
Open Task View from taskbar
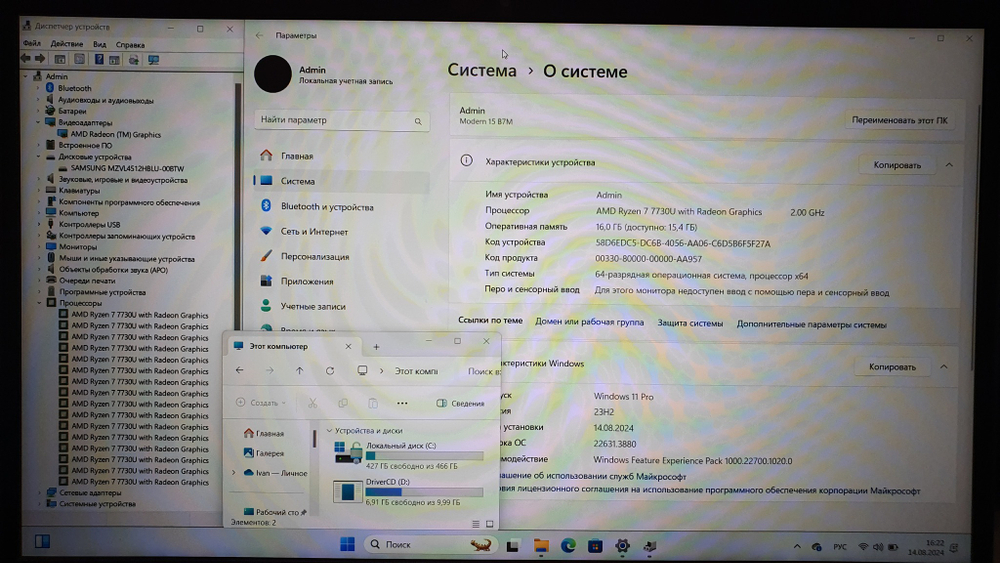coord(512,546)
